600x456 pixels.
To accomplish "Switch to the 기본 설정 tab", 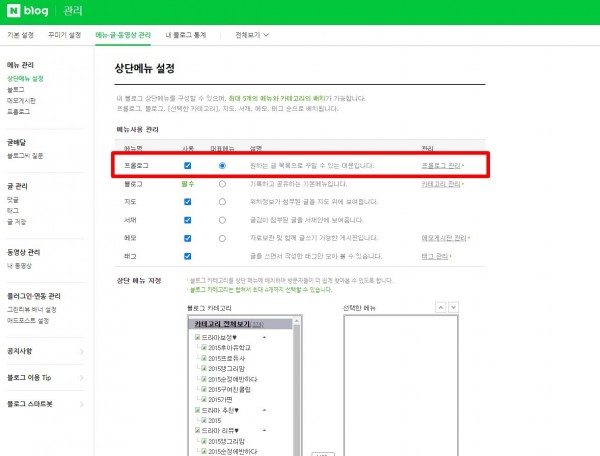I will (21, 35).
